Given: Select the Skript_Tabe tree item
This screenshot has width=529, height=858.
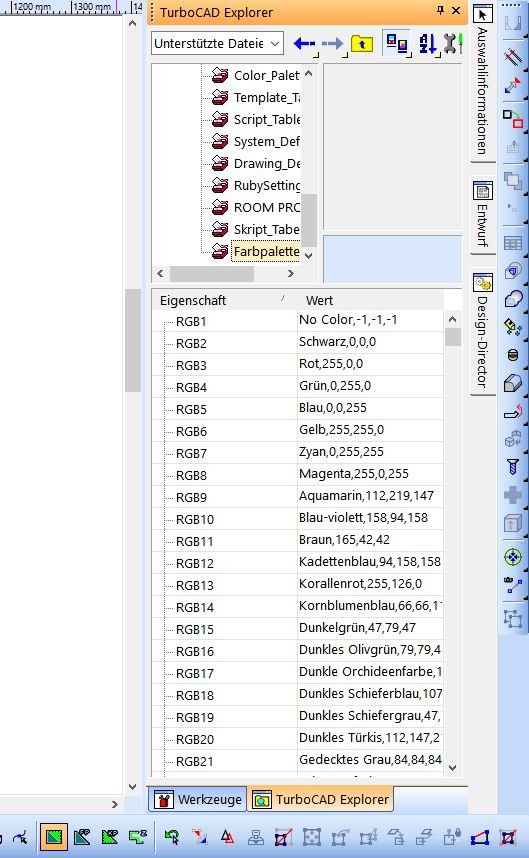Looking at the screenshot, I should [x=266, y=229].
